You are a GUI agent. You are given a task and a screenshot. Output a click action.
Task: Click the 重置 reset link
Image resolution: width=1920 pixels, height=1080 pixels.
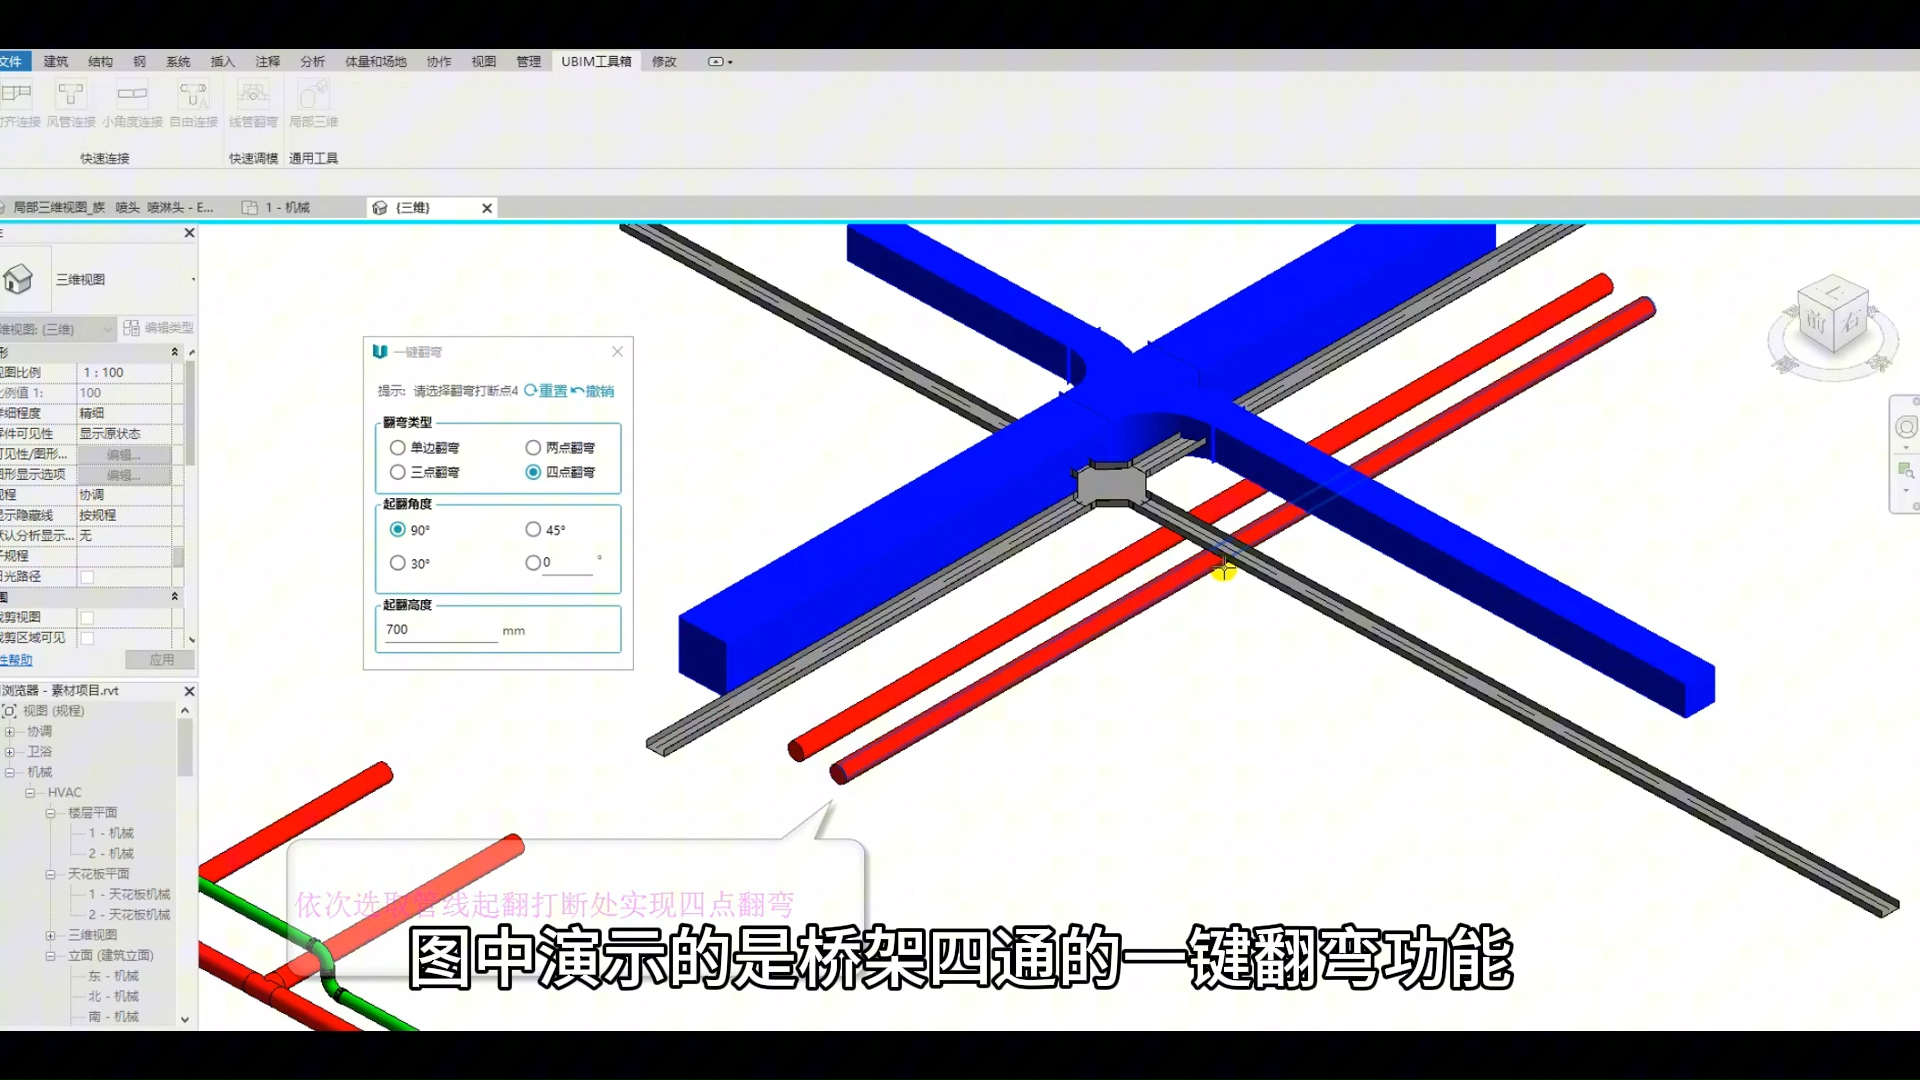click(x=552, y=391)
